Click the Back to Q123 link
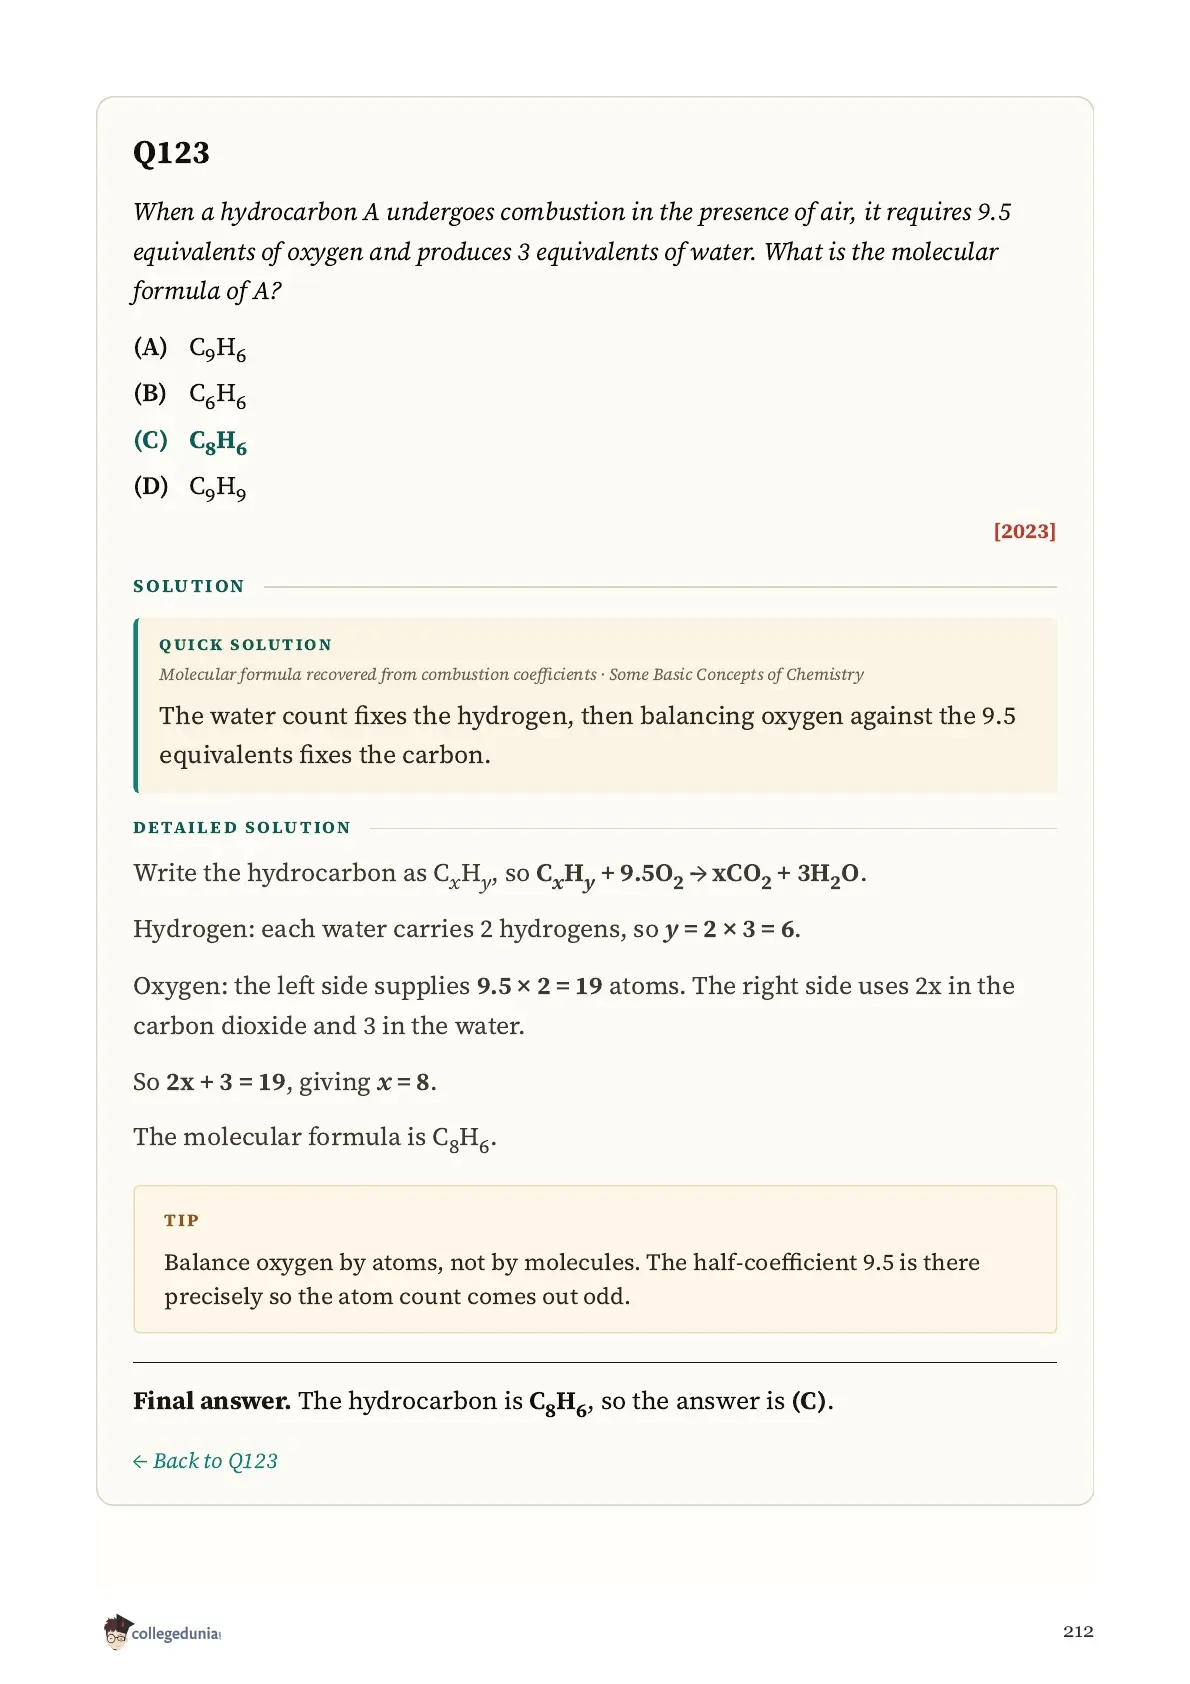This screenshot has height=1684, width=1190. (205, 1461)
